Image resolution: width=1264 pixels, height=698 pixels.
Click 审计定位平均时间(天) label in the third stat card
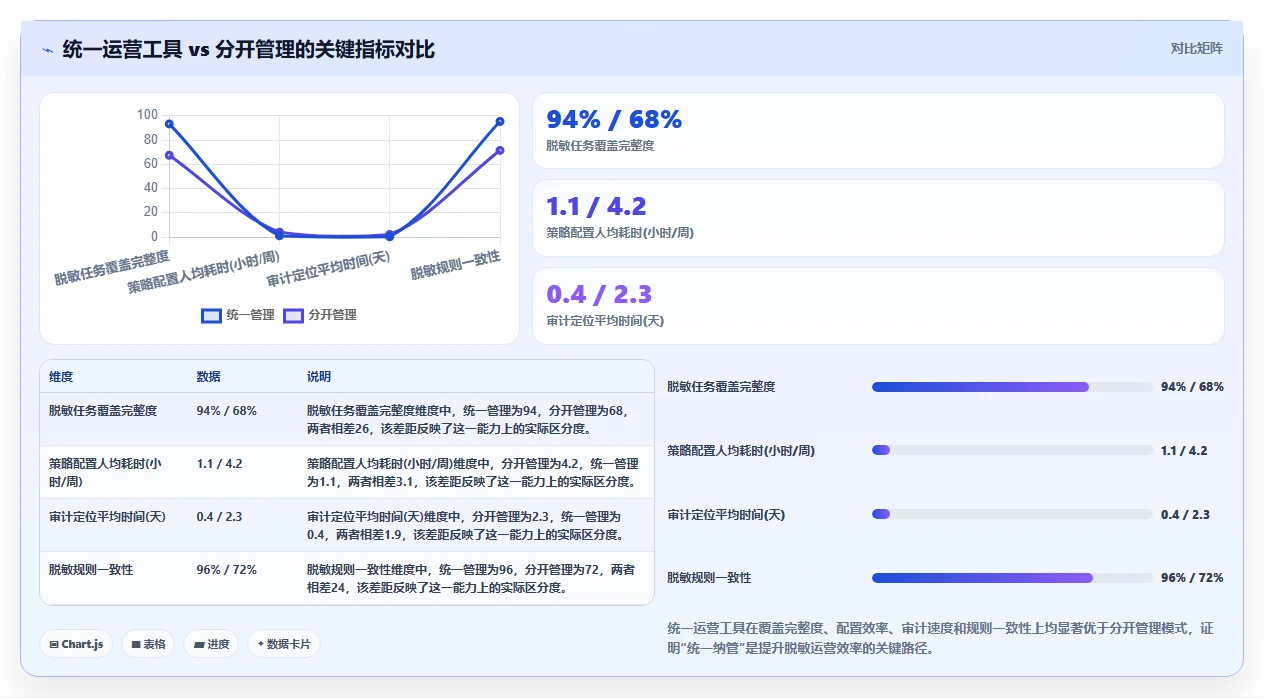605,321
